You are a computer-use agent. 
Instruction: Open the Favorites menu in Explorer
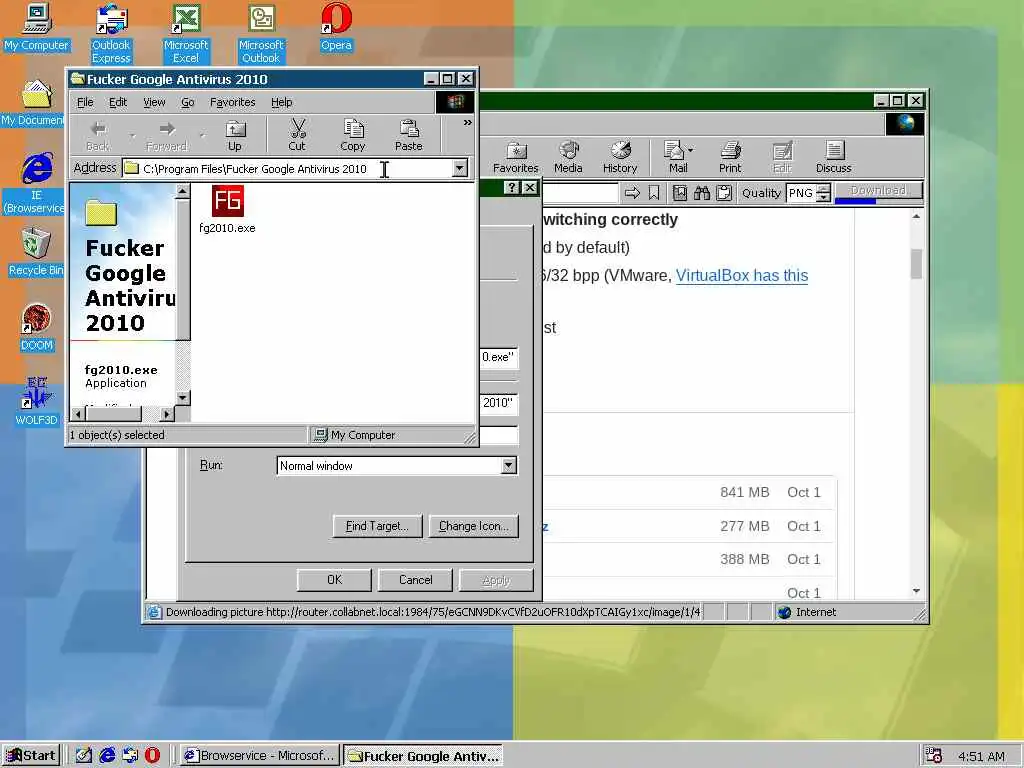coord(232,102)
